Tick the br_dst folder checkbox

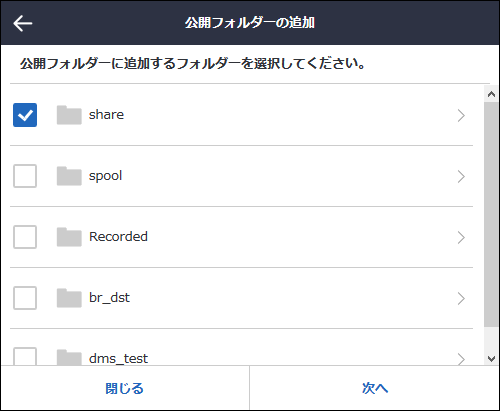point(25,298)
